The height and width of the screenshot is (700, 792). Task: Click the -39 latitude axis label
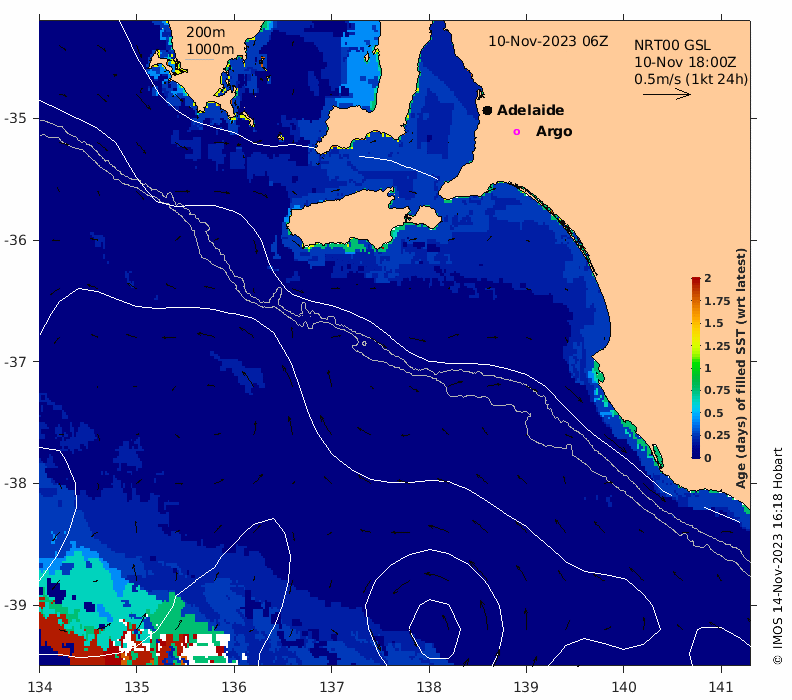[x=15, y=605]
